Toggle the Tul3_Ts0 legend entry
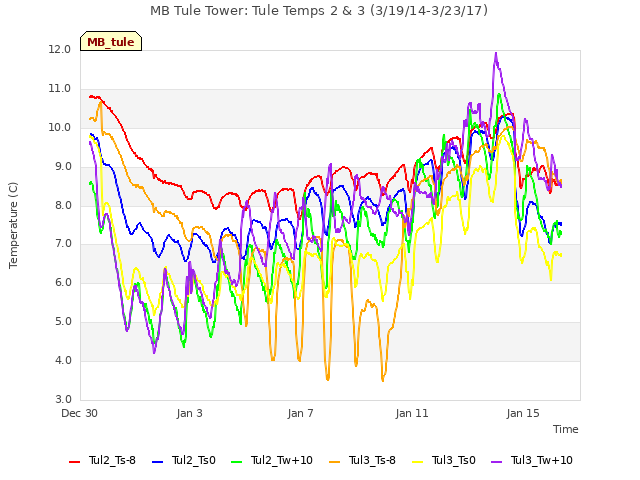640x480 pixels. click(x=444, y=460)
